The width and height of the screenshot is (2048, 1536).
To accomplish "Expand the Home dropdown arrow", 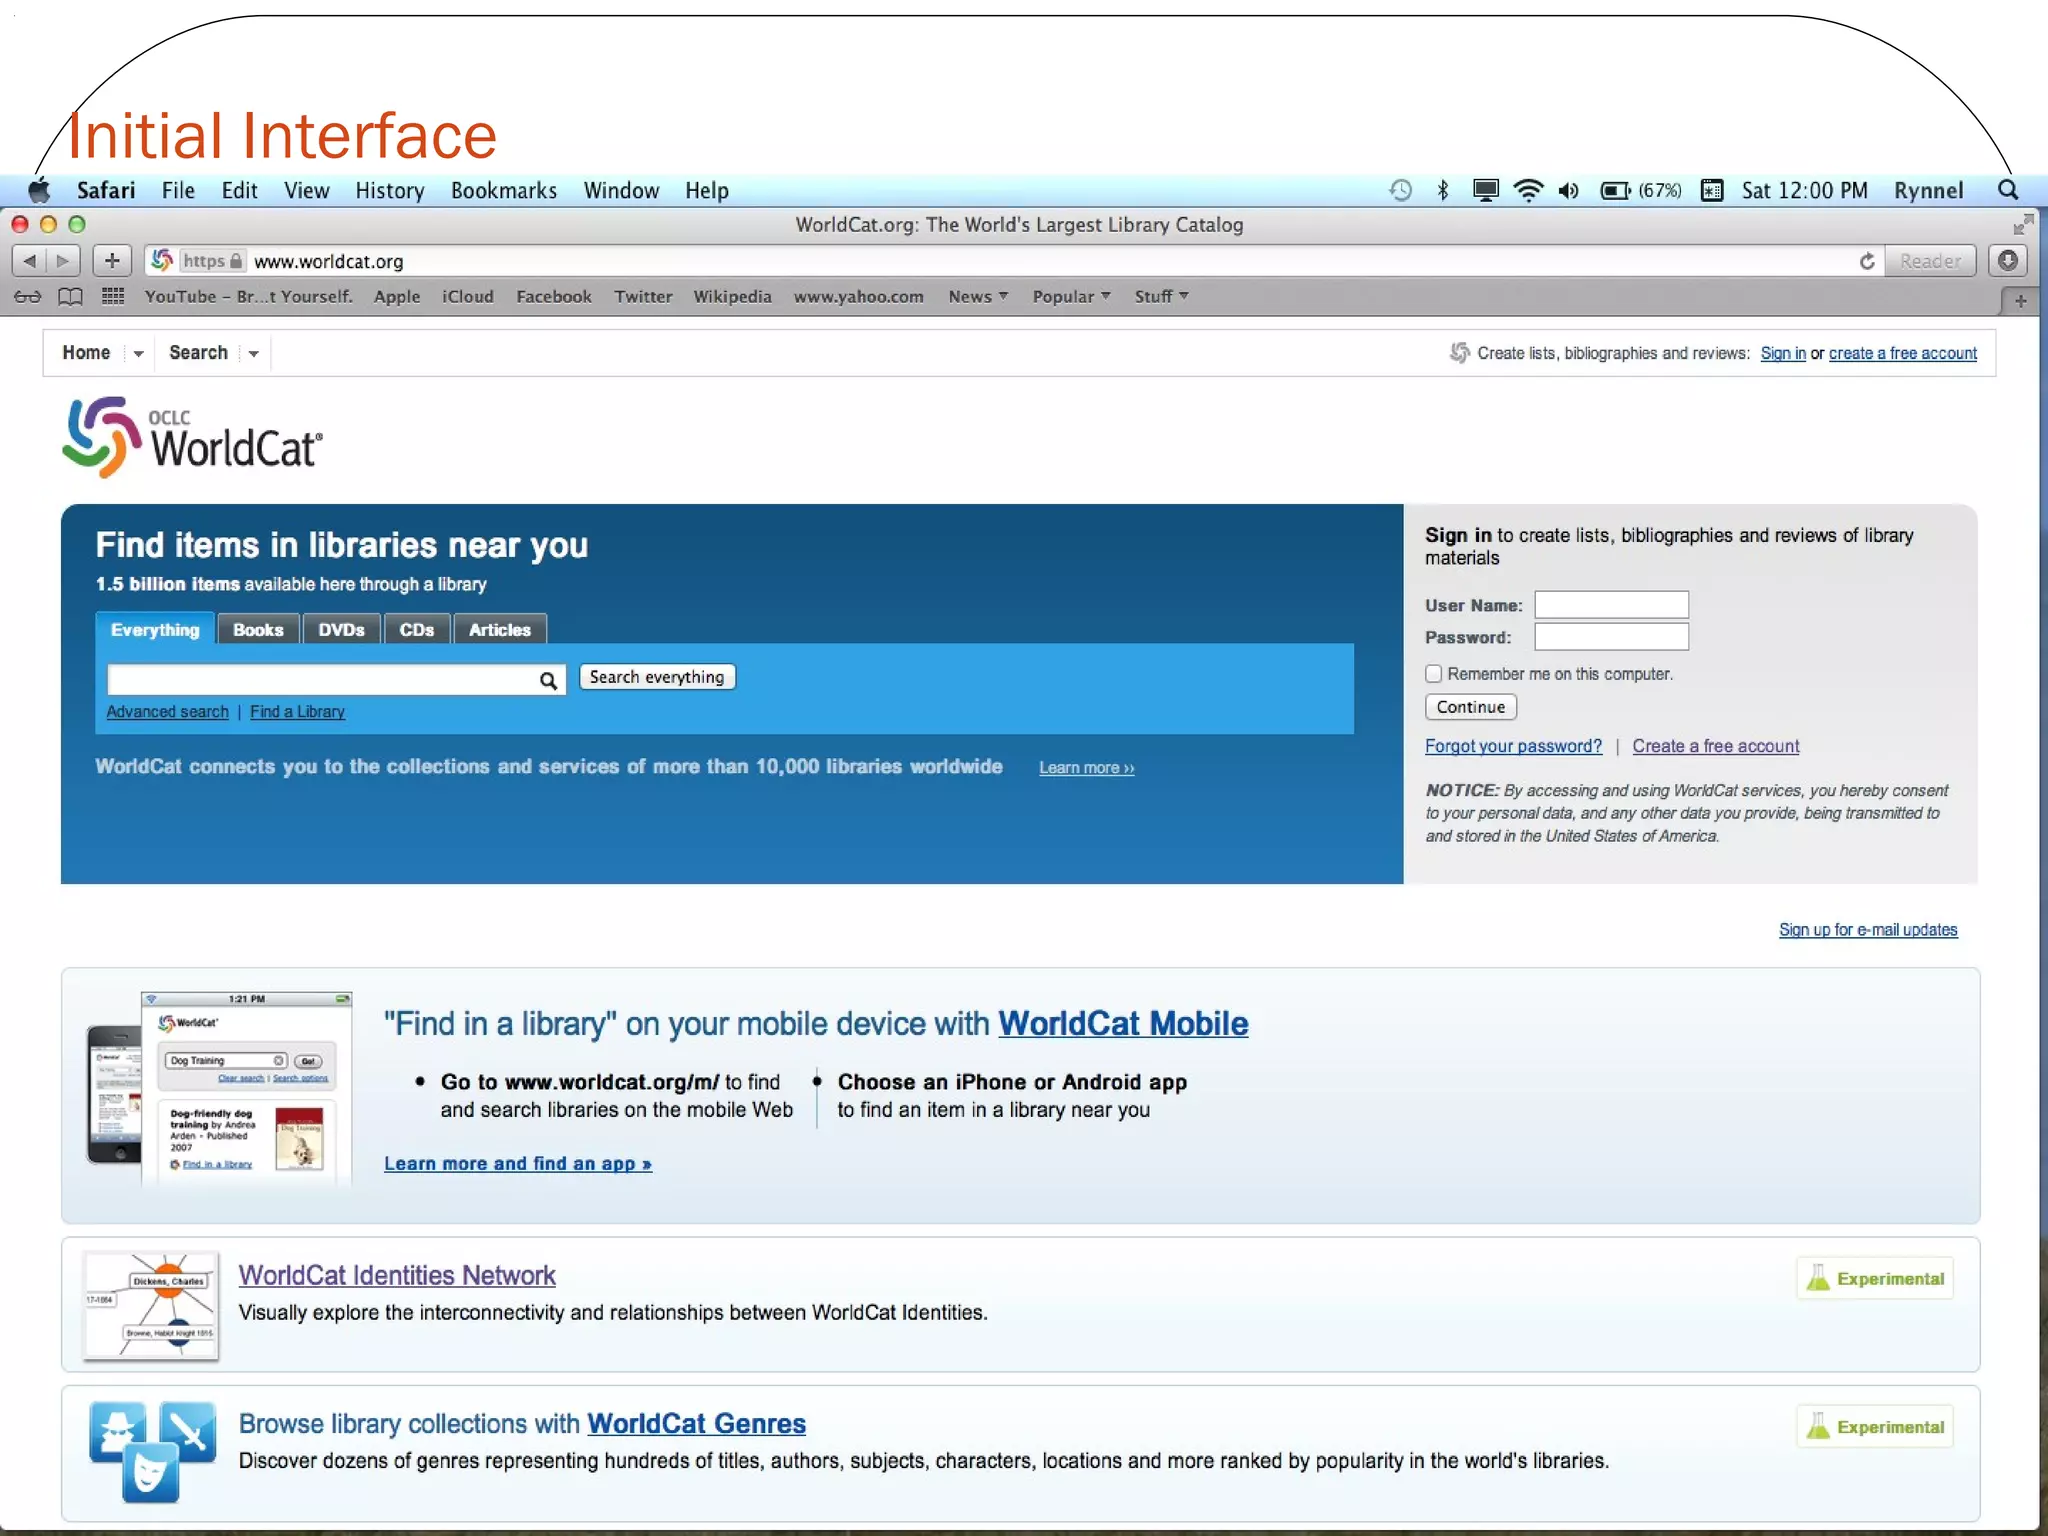I will click(x=138, y=354).
